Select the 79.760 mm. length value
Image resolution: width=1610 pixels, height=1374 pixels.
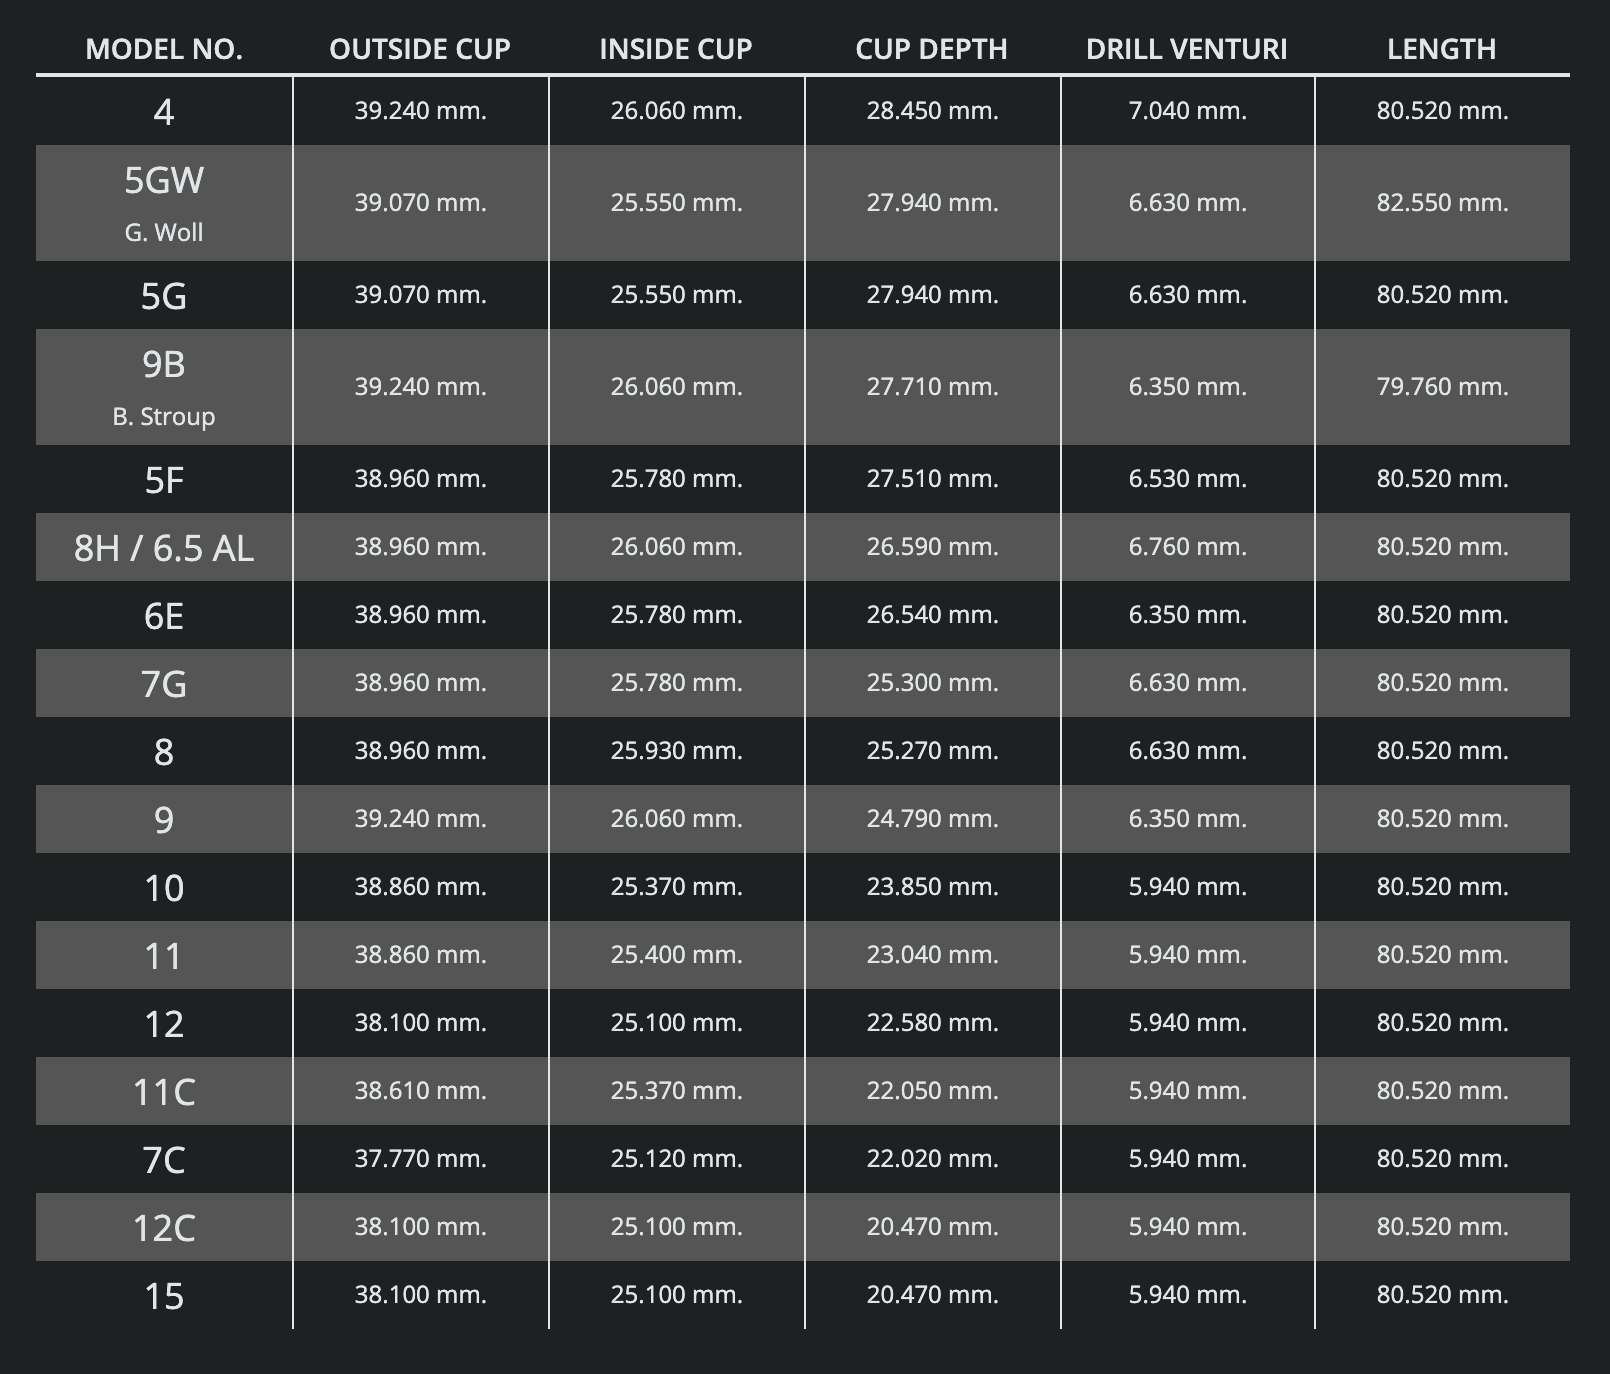pyautogui.click(x=1442, y=387)
